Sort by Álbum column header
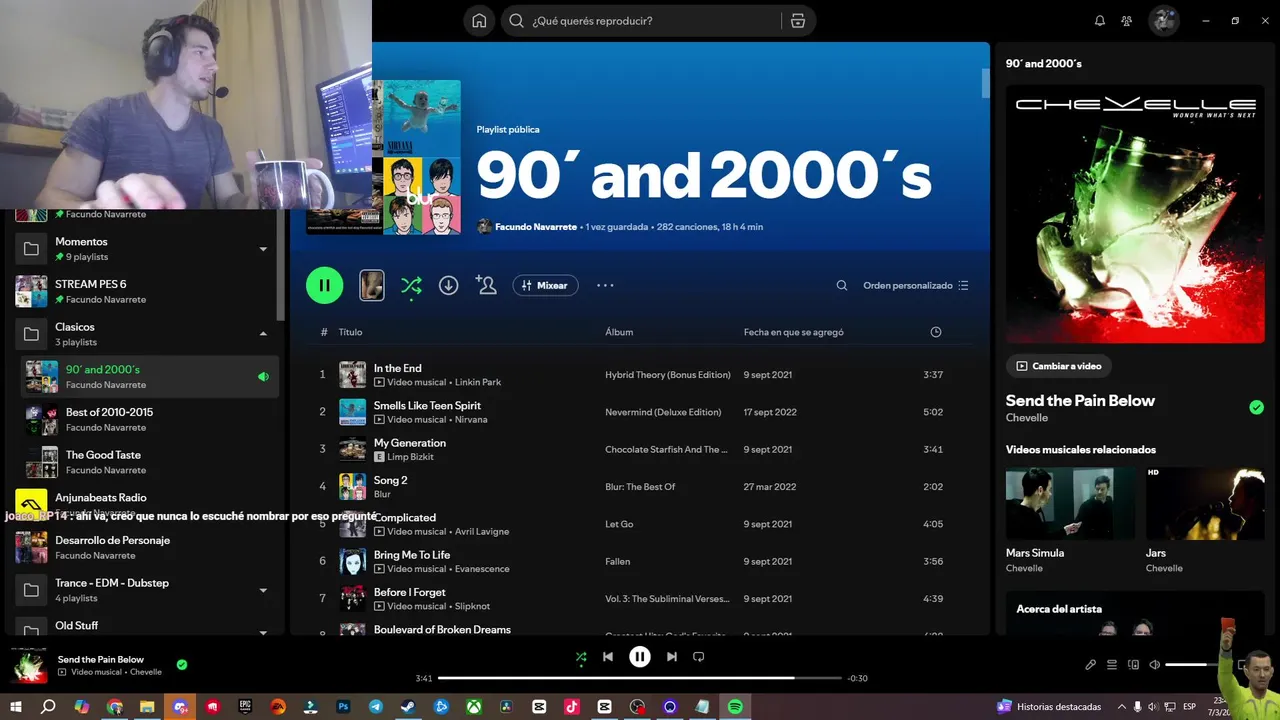The image size is (1280, 720). click(x=619, y=332)
